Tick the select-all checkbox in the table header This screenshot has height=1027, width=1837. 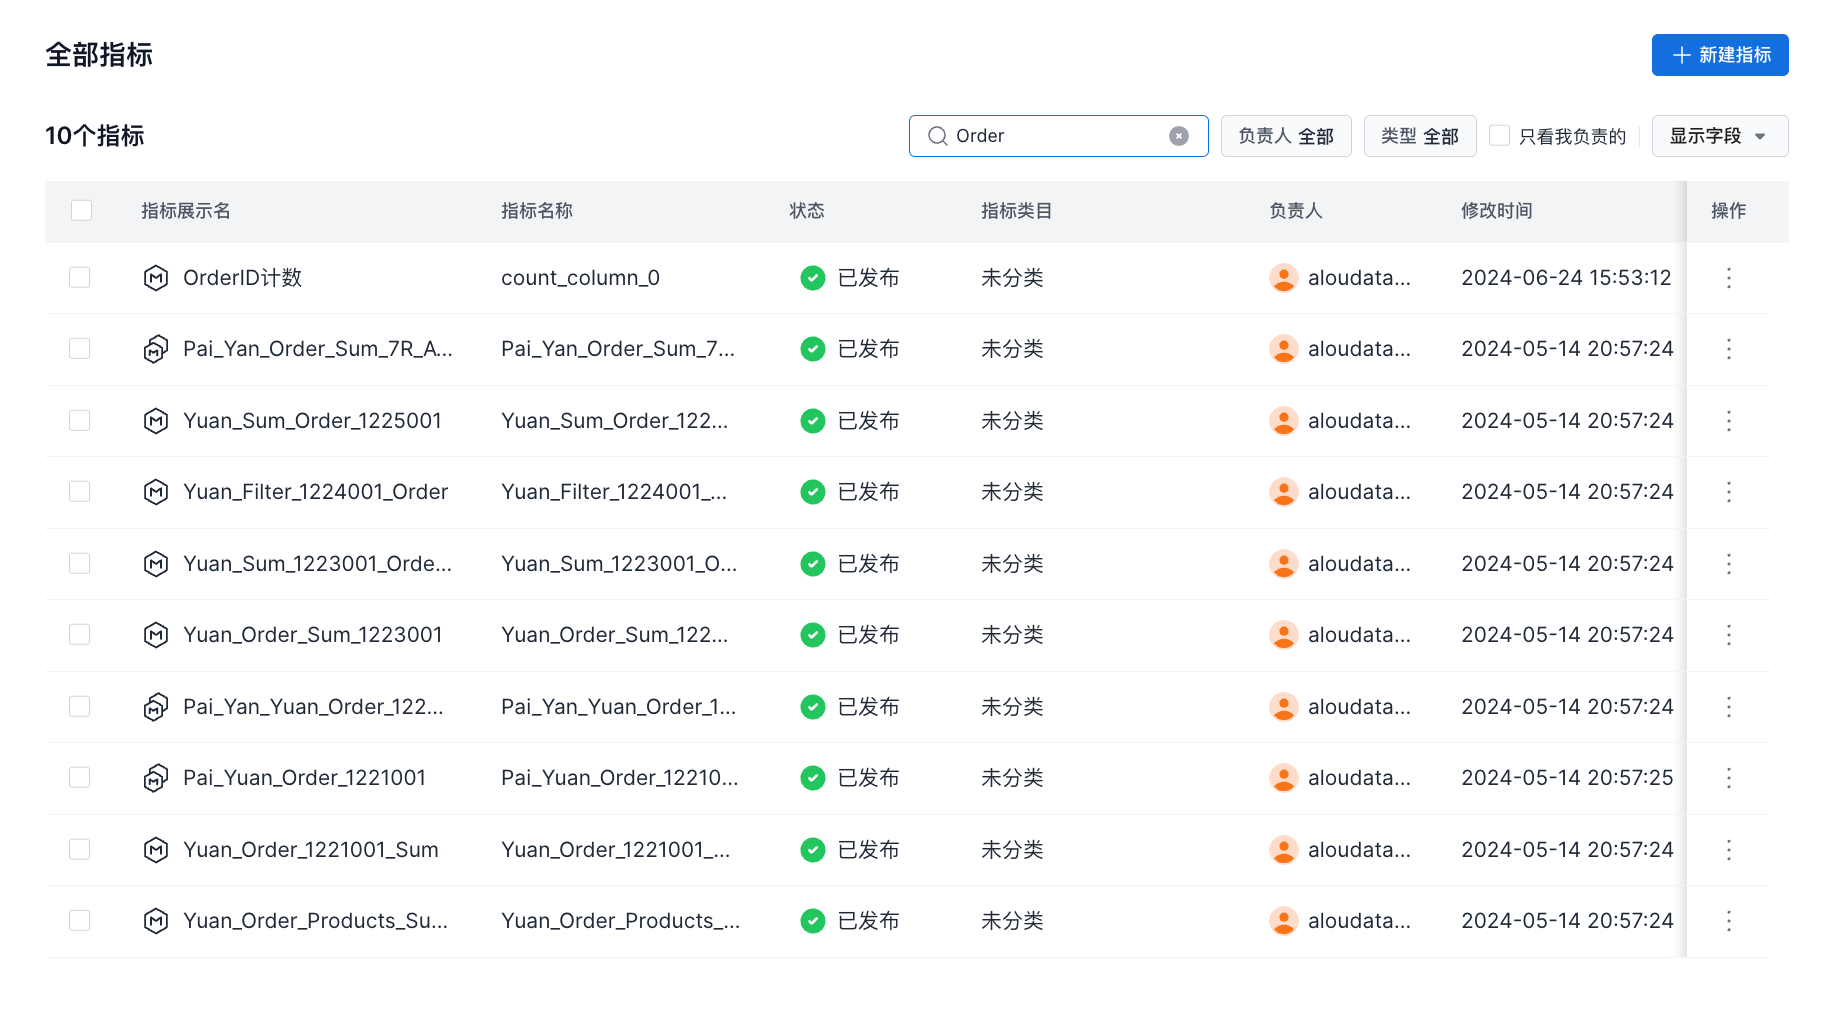pyautogui.click(x=81, y=211)
